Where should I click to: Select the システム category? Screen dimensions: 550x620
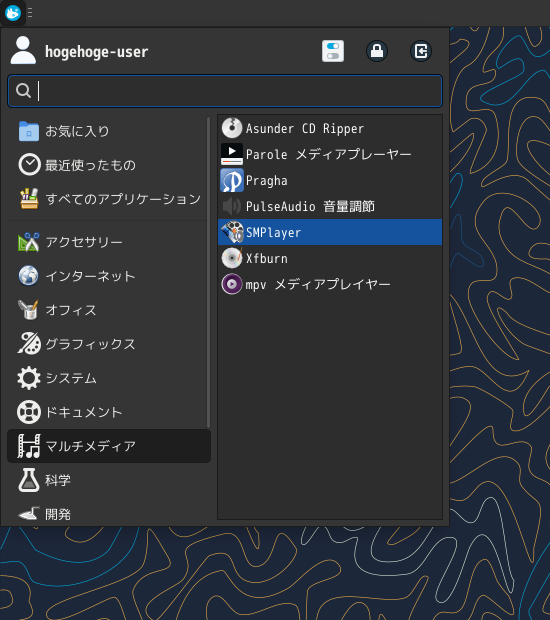[107, 378]
